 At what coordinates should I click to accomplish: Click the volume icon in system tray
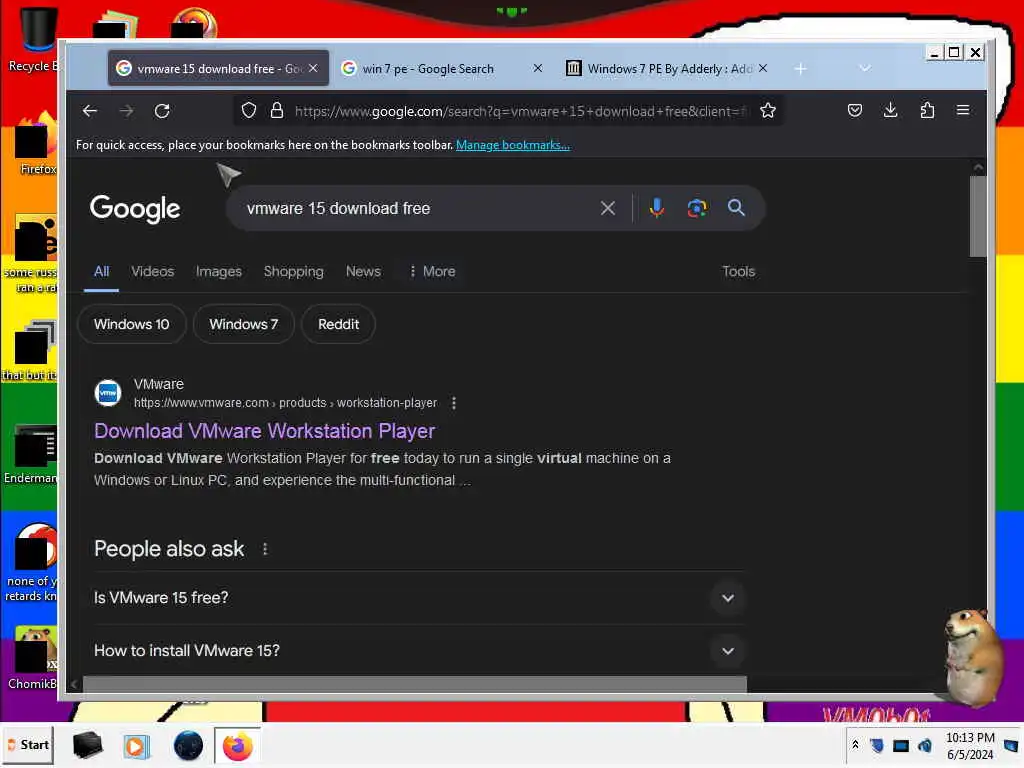[925, 745]
